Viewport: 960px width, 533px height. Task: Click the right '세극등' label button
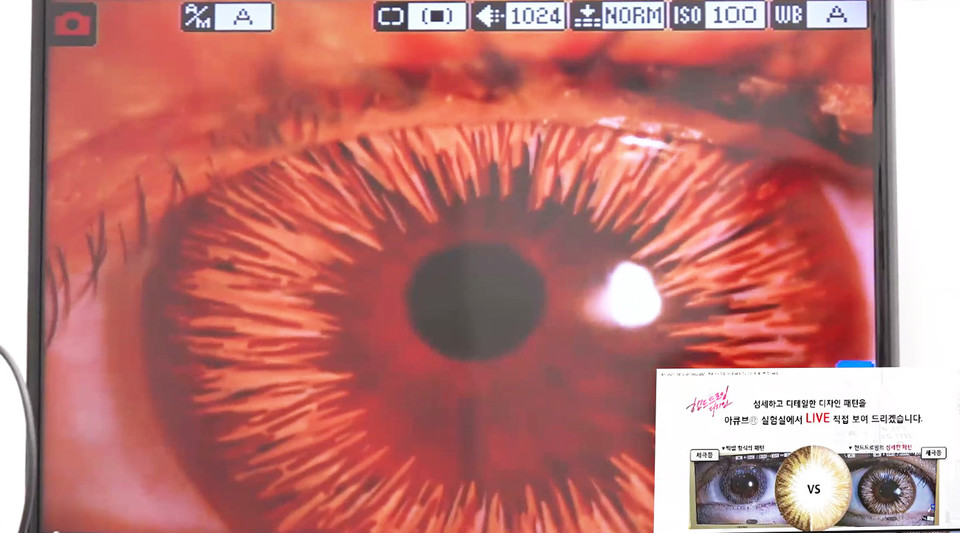click(x=933, y=453)
